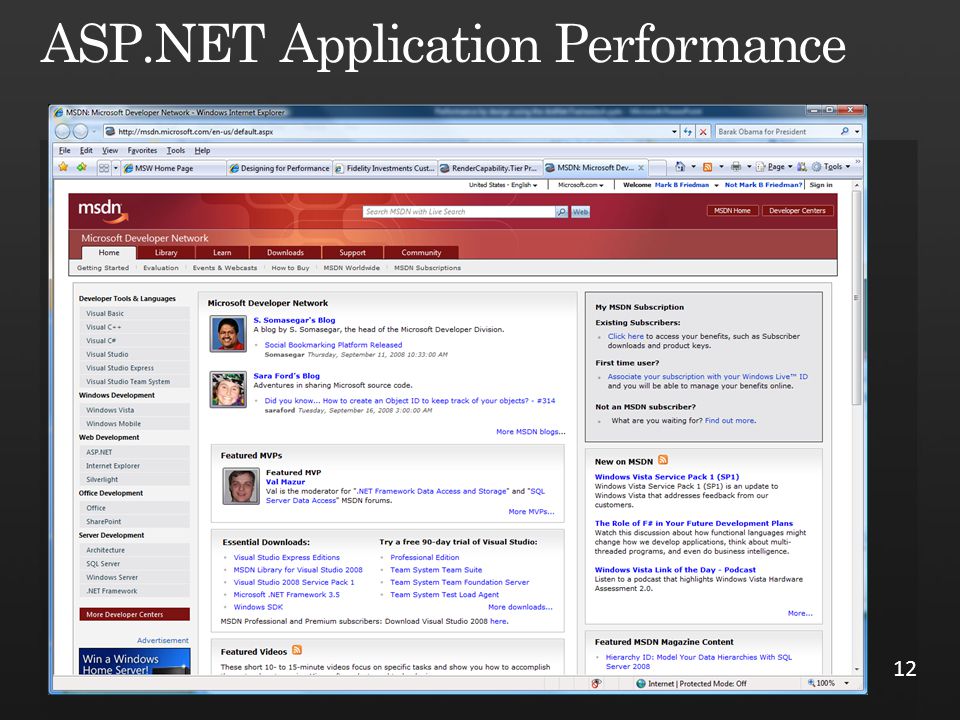Screen dimensions: 960x720
Task: Select the Downloads tab on MSDN
Action: (x=285, y=252)
